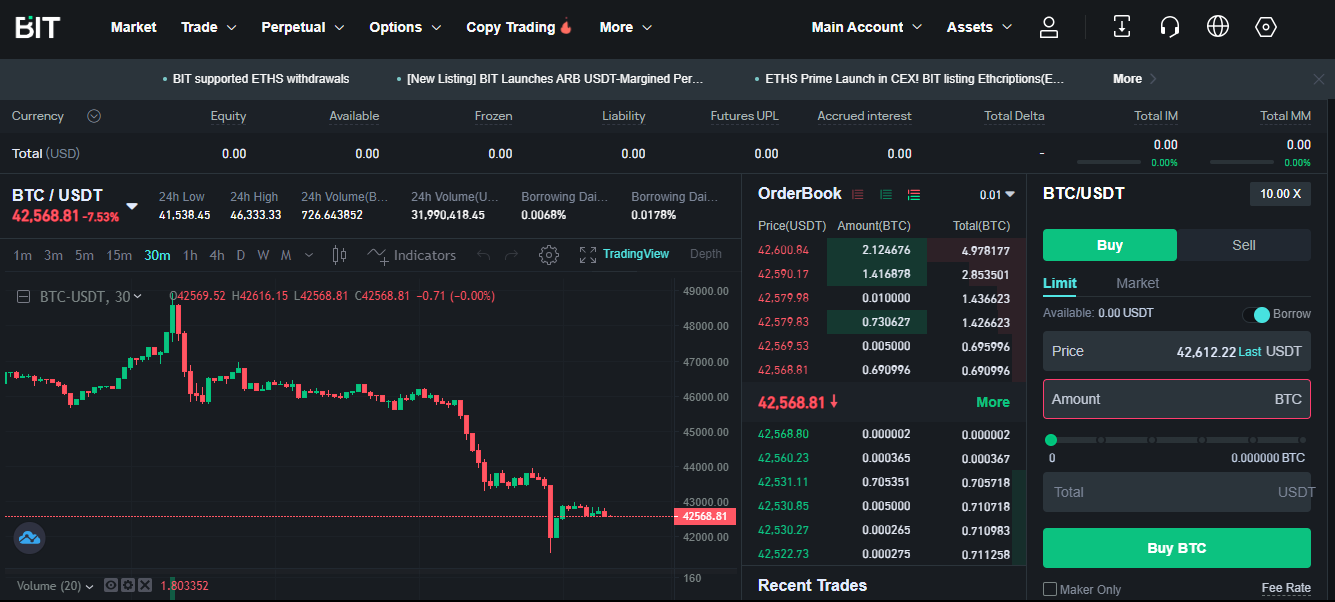
Task: Click the Total USDT input field
Action: [1177, 492]
